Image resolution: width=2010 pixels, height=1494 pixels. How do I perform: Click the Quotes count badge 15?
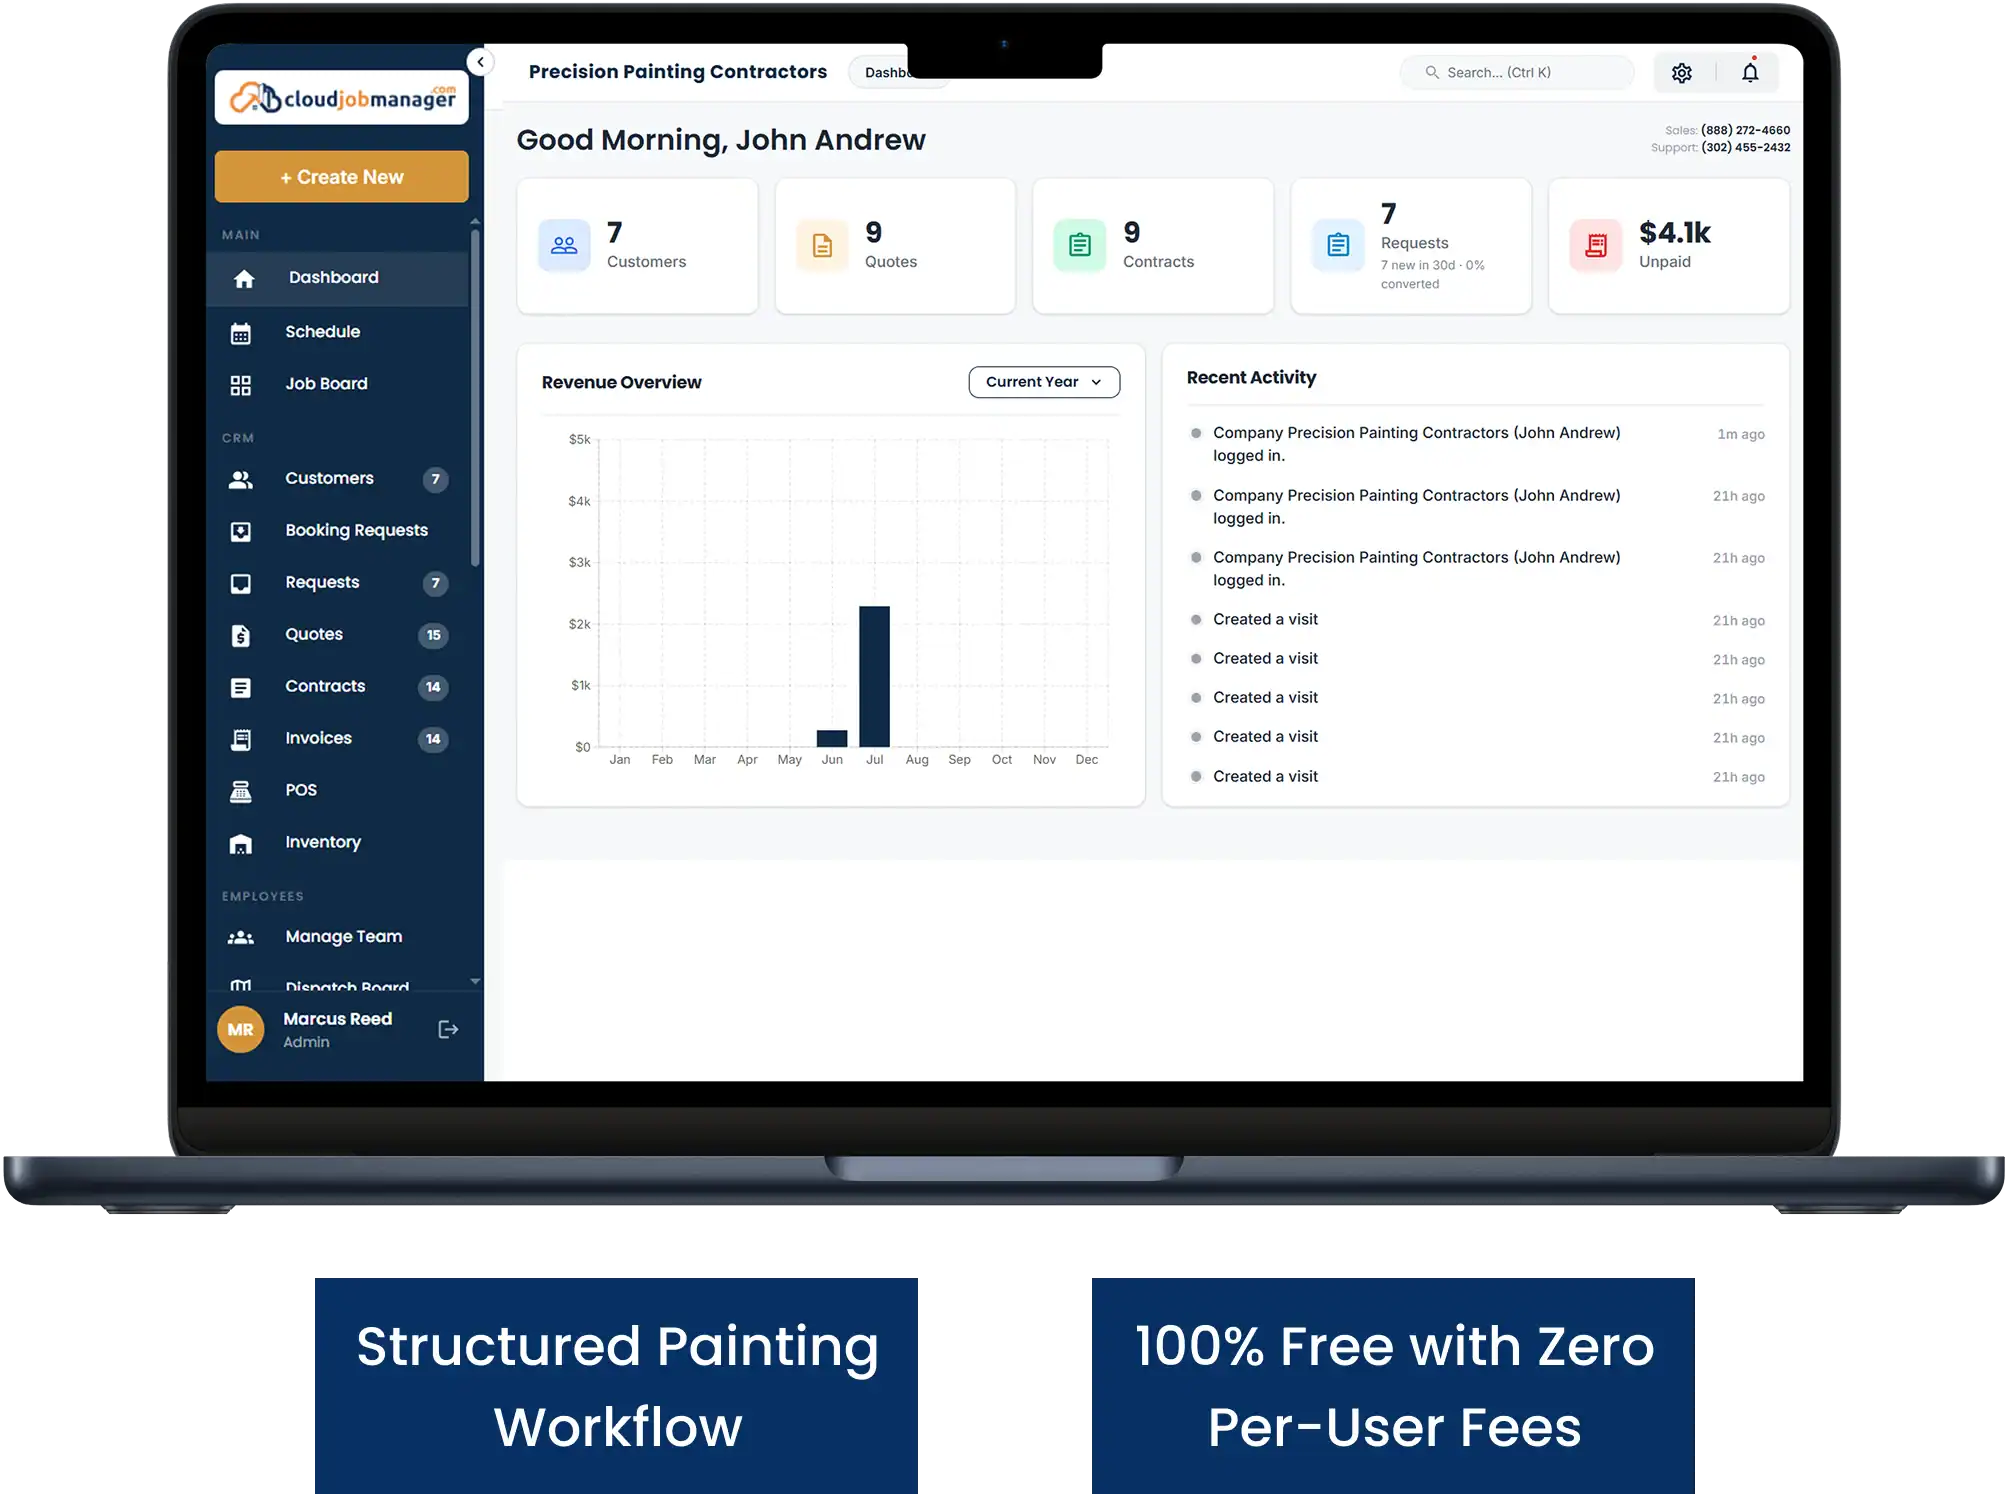(x=433, y=636)
